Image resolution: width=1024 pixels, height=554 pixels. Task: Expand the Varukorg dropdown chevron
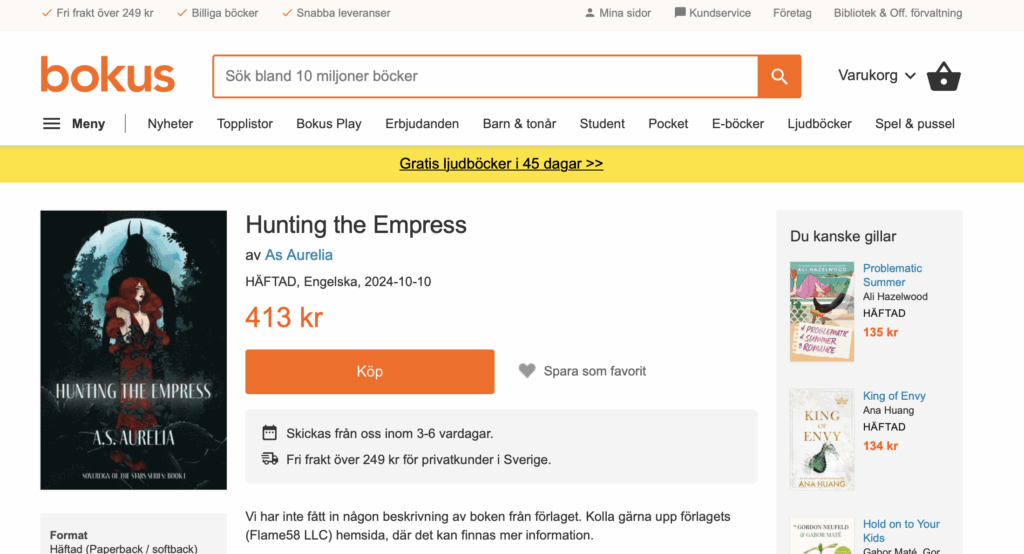coord(910,76)
